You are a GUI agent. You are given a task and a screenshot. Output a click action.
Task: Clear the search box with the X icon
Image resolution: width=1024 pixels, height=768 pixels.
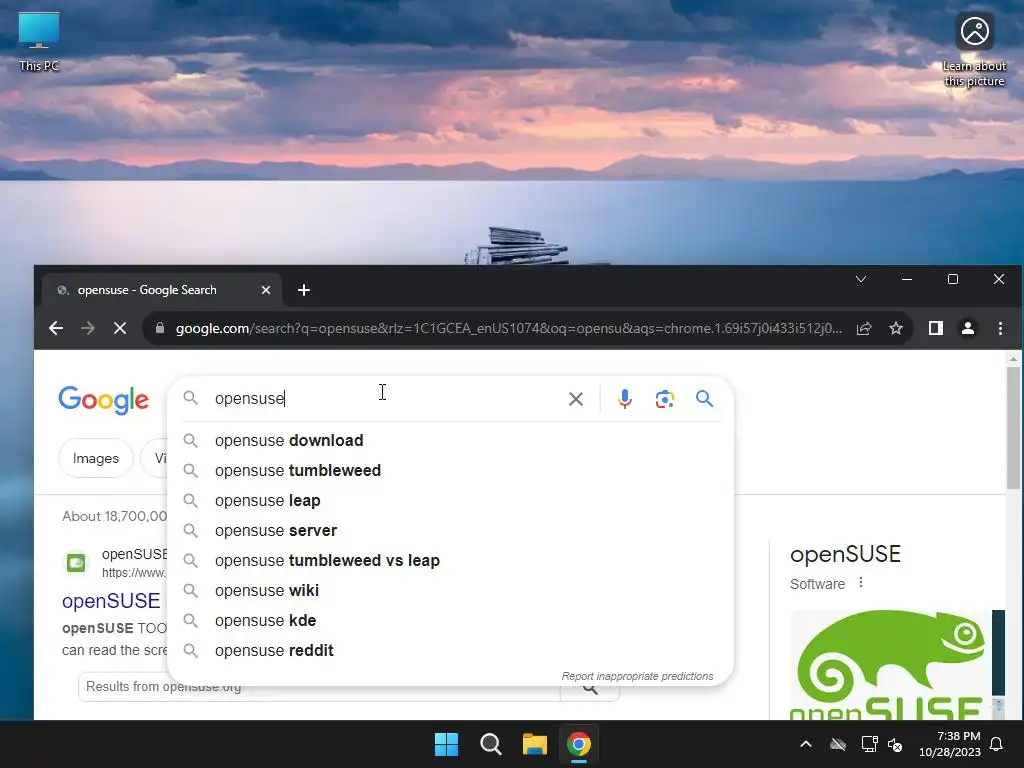[575, 399]
